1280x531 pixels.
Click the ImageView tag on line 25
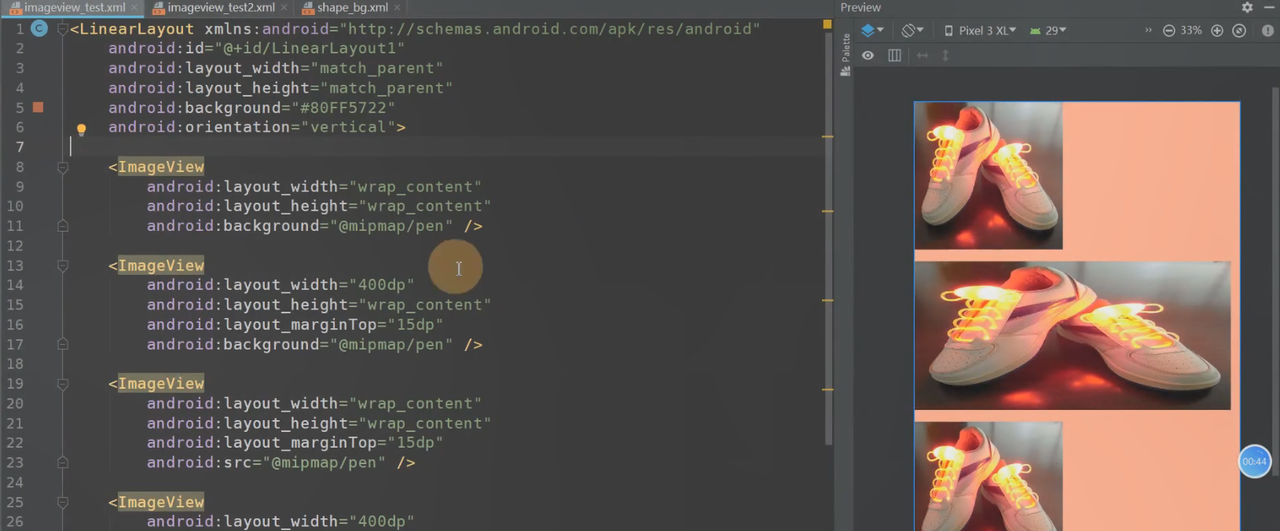point(161,502)
